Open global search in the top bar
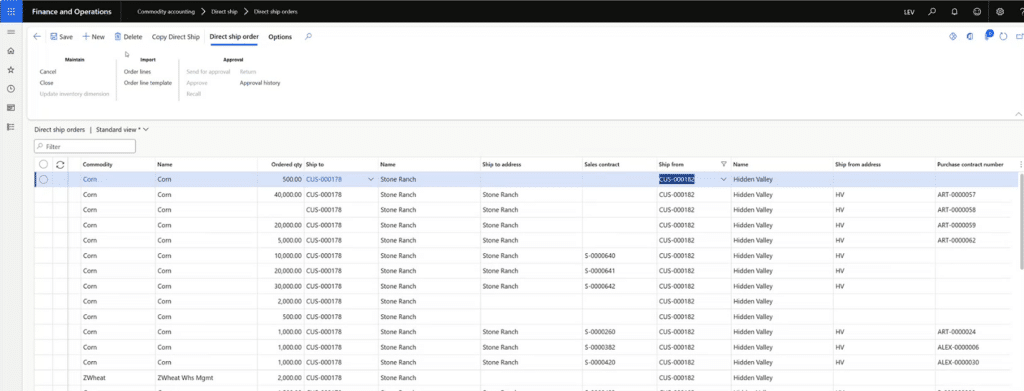The image size is (1024, 391). [x=933, y=12]
